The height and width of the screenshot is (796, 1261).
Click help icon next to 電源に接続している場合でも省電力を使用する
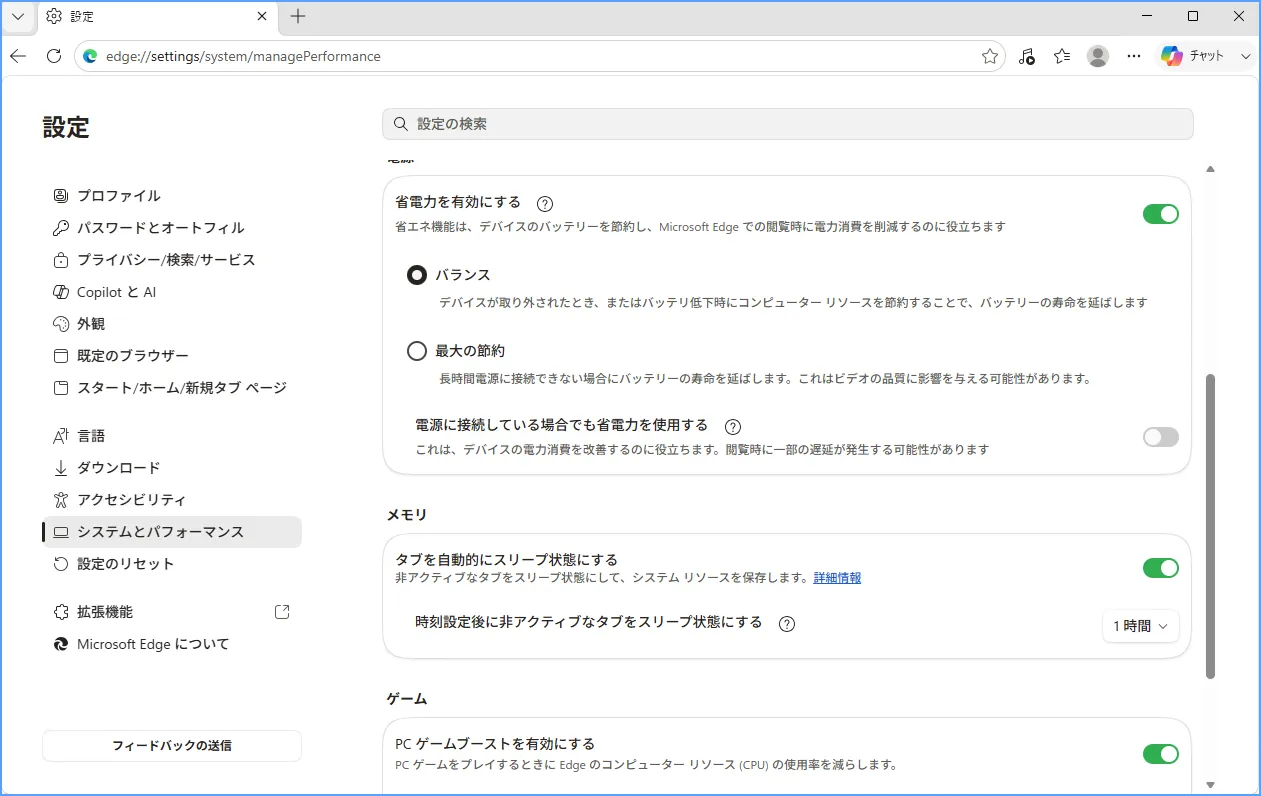click(x=732, y=426)
